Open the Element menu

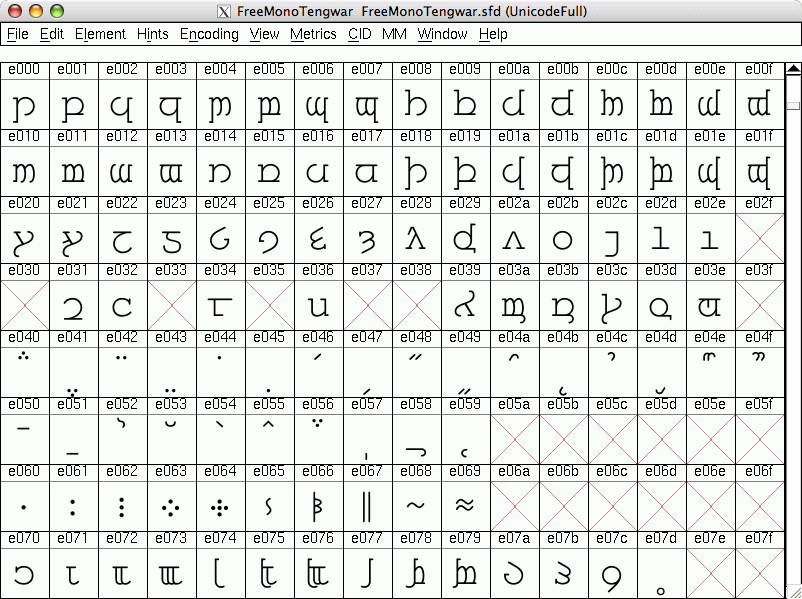(x=100, y=34)
